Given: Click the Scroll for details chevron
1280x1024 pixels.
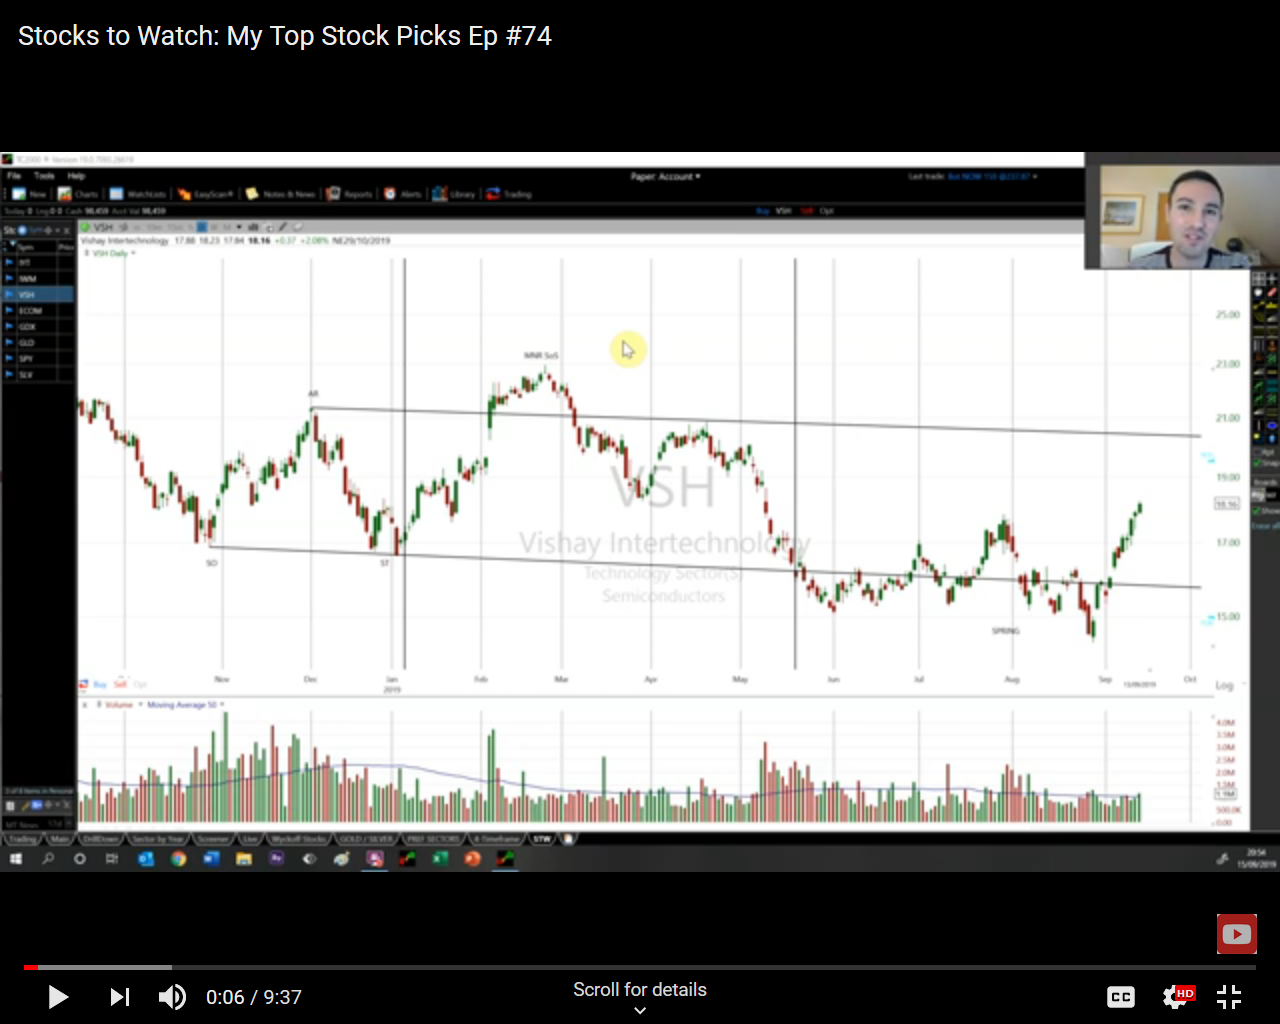Looking at the screenshot, I should click(x=640, y=1010).
